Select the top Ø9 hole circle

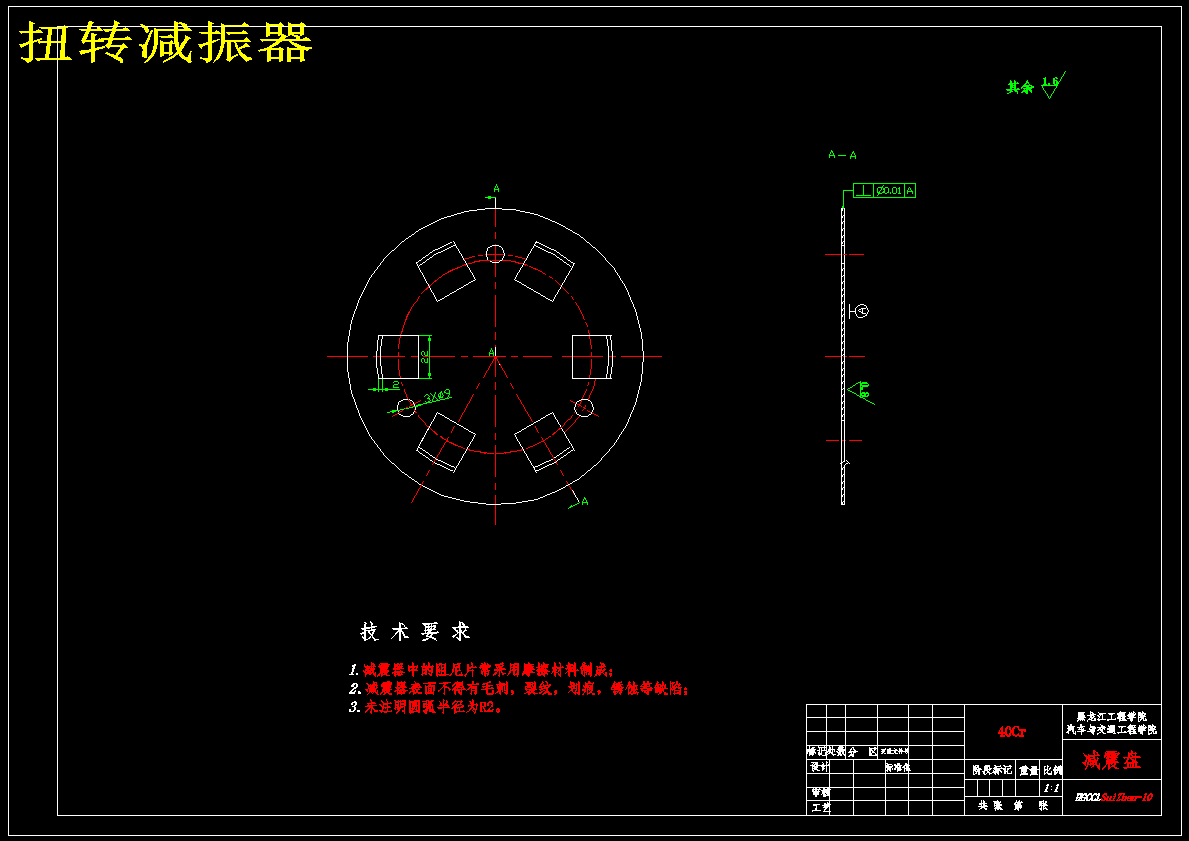tap(495, 253)
